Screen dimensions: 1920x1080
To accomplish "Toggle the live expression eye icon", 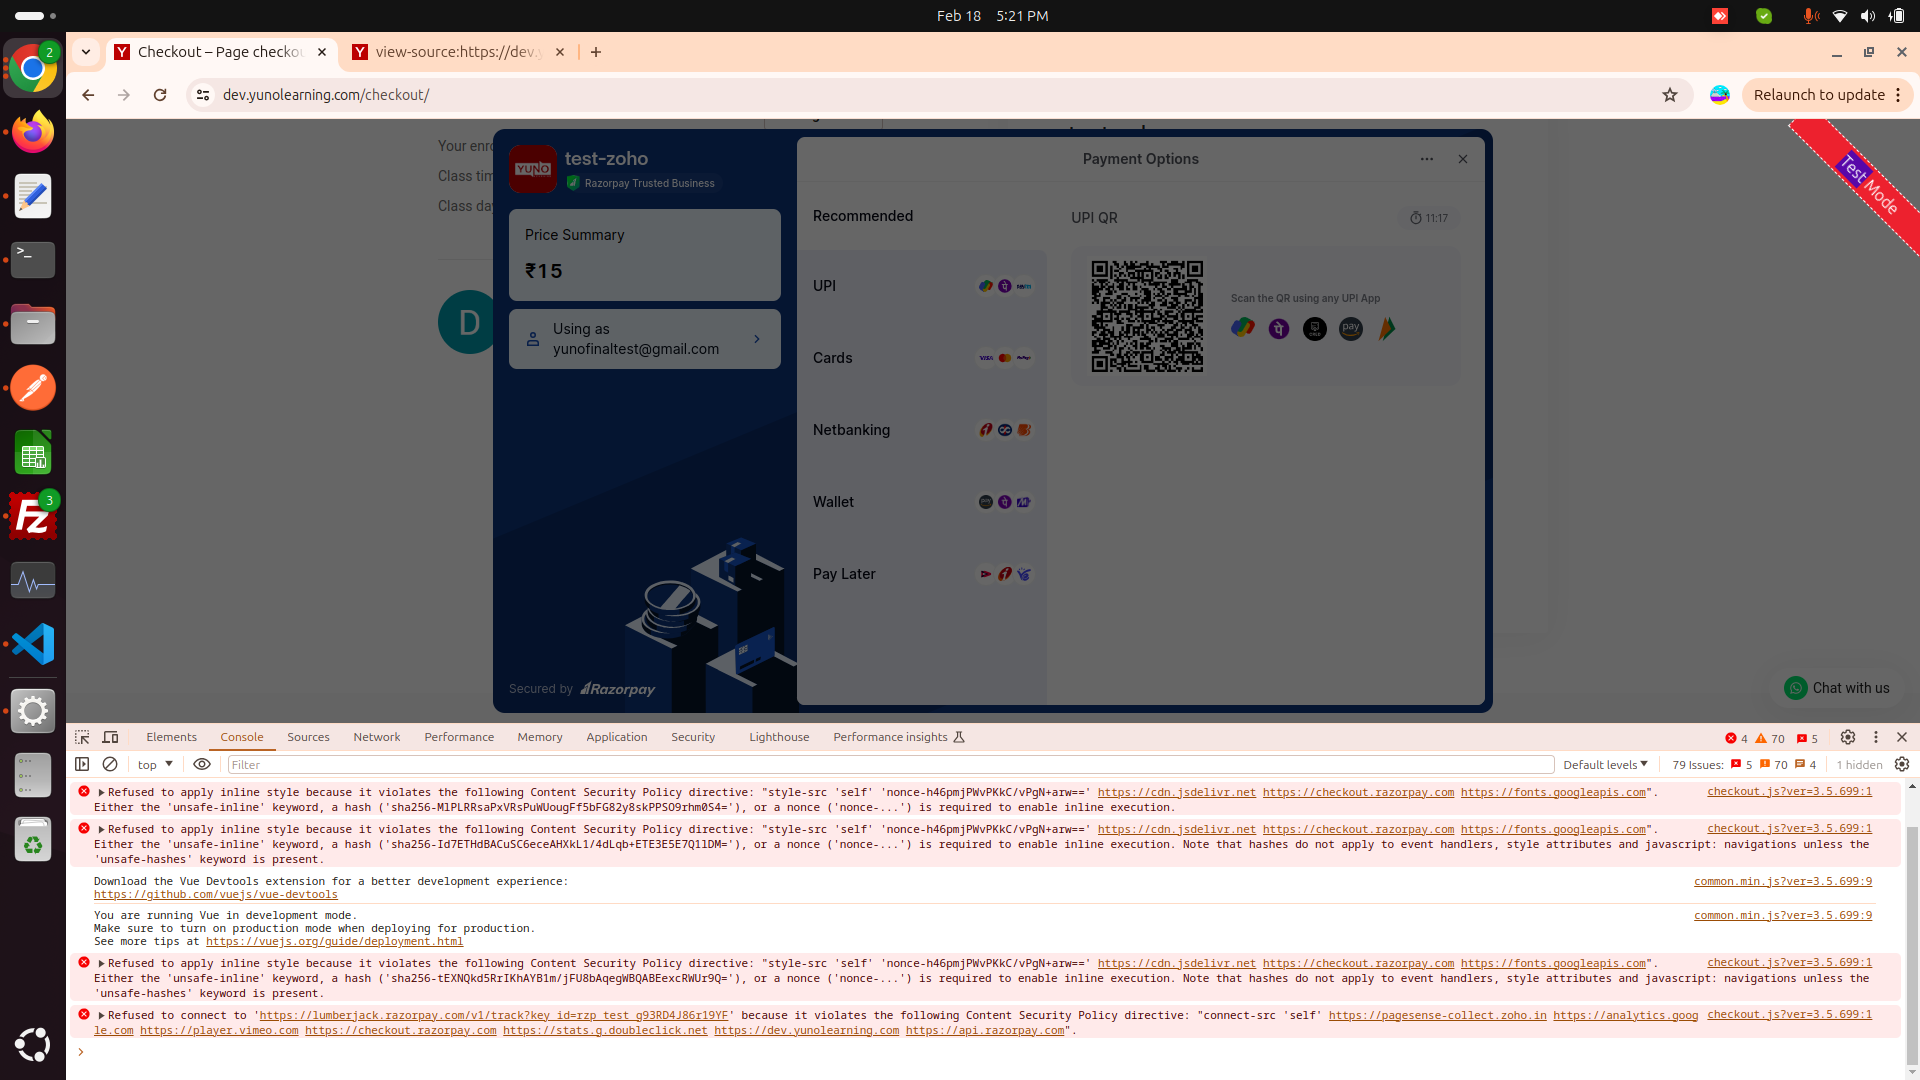I will click(x=202, y=764).
